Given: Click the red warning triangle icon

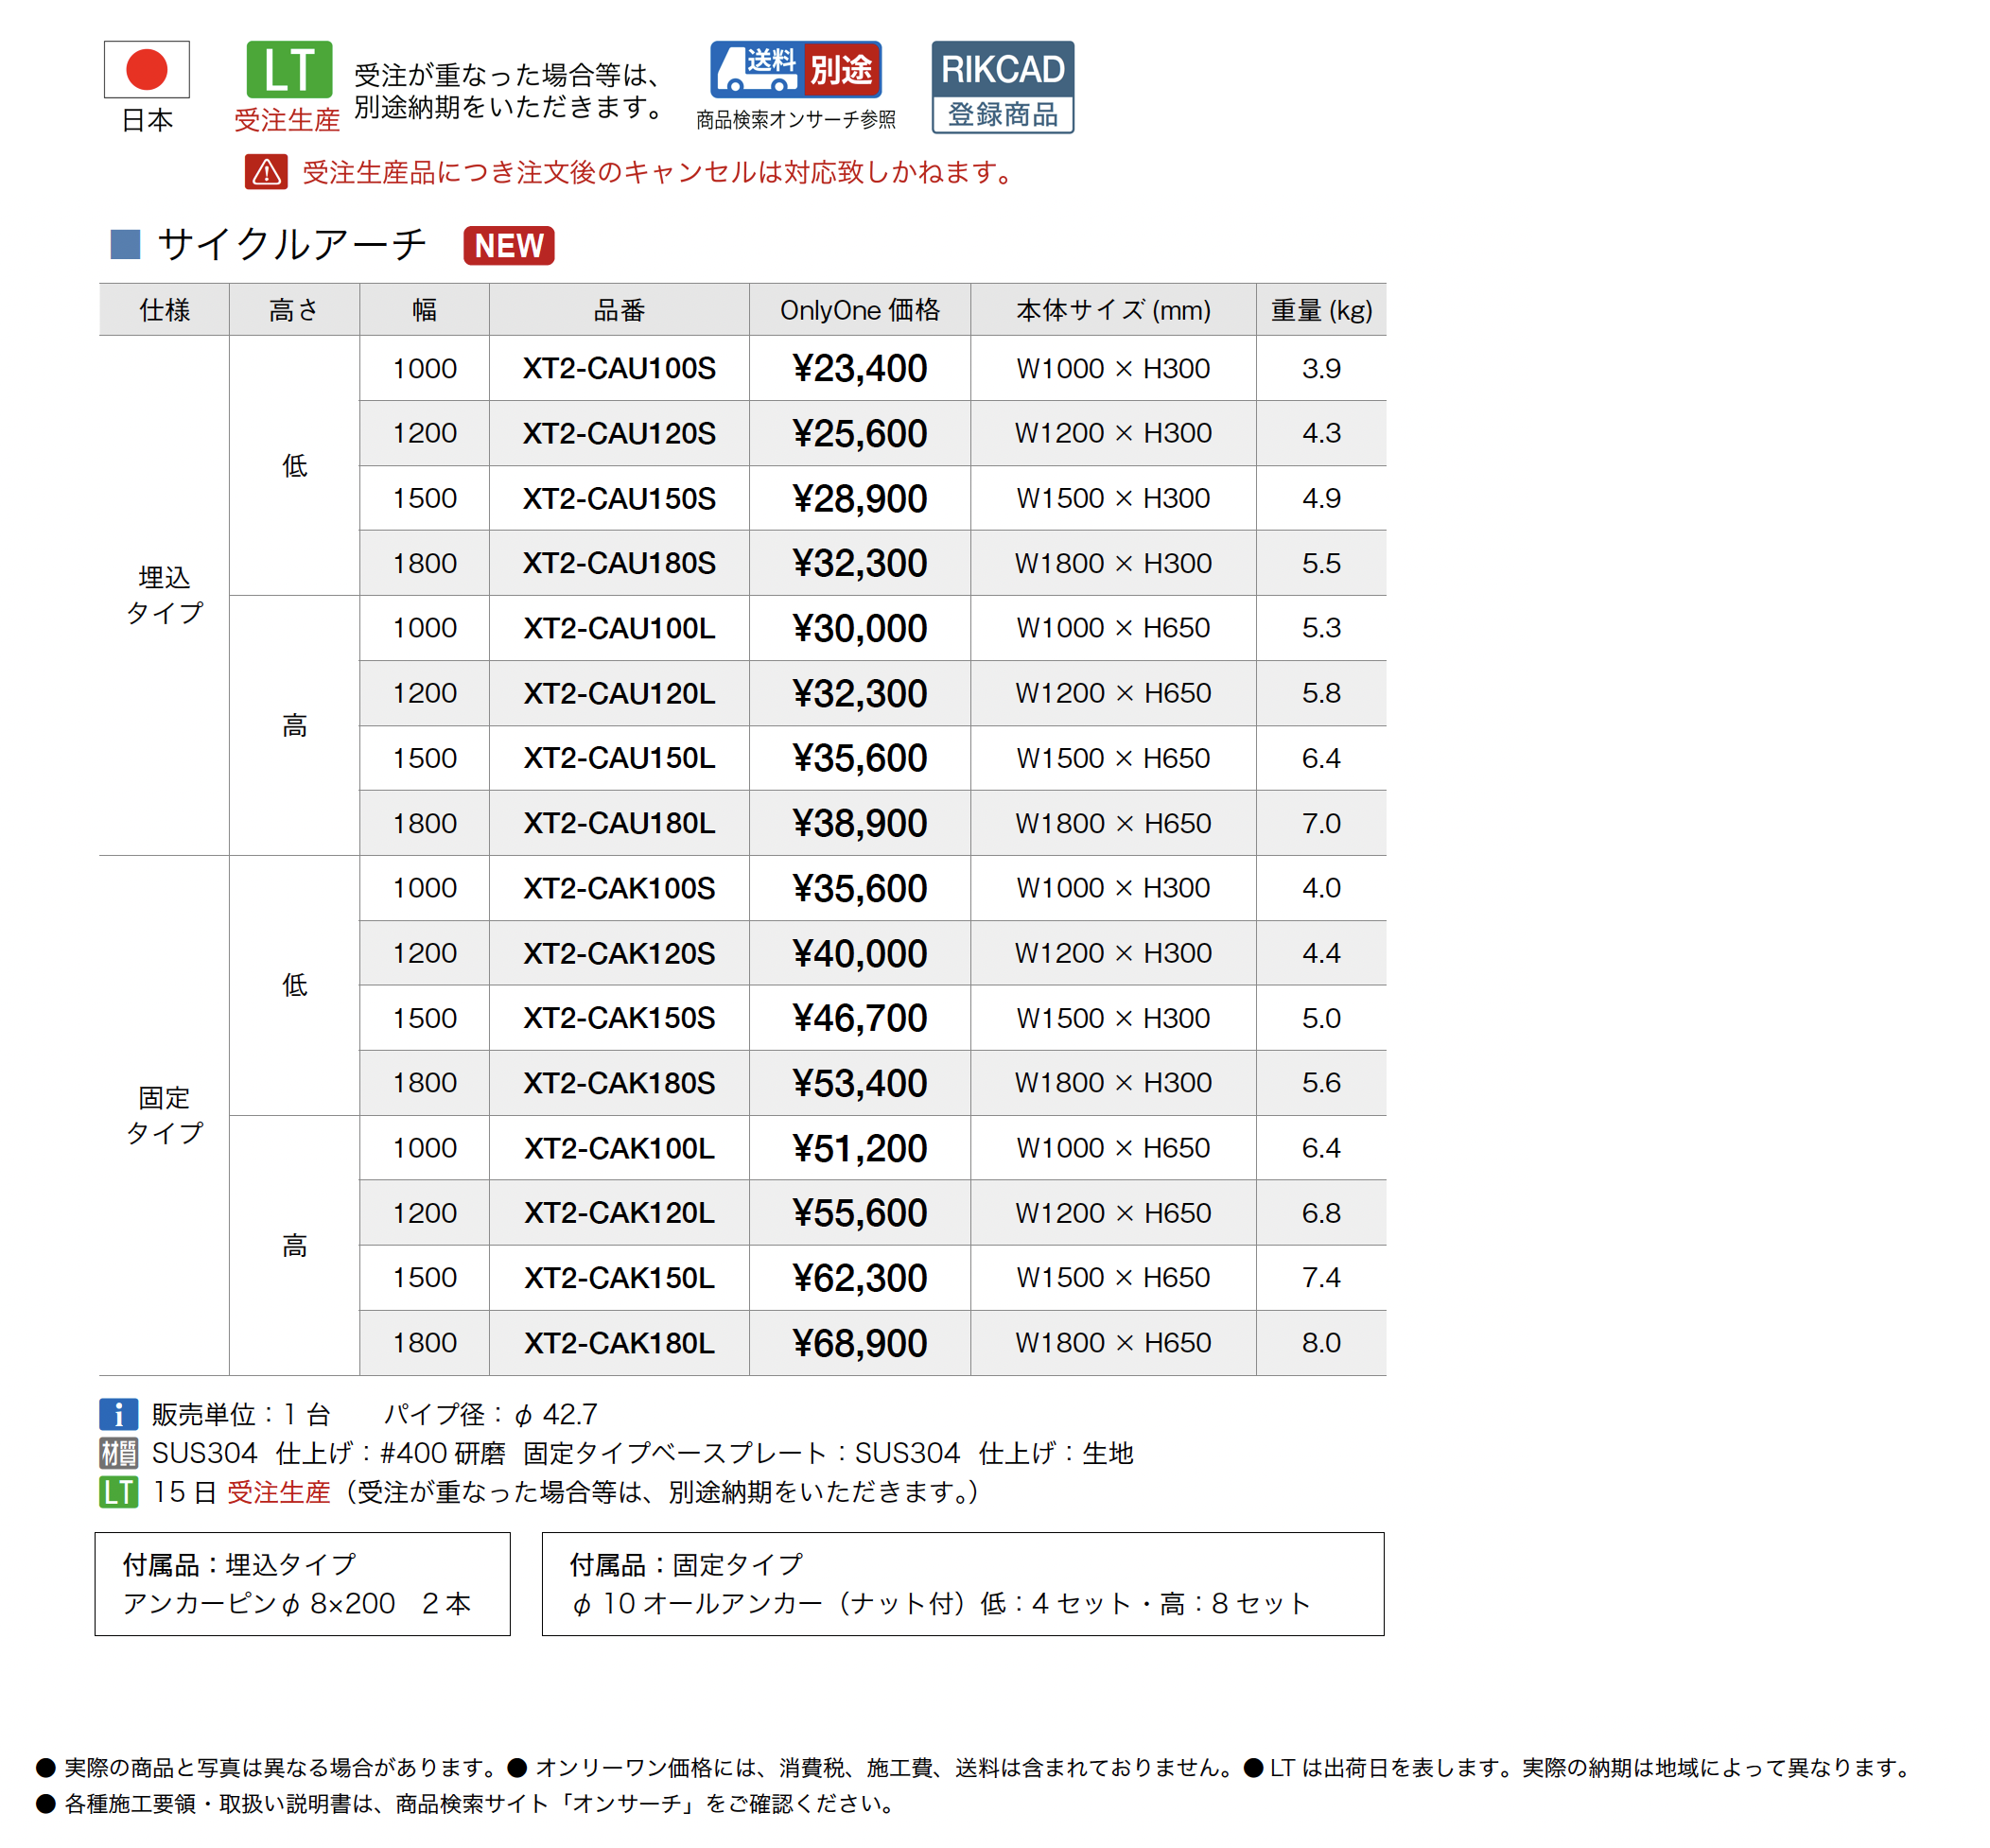Looking at the screenshot, I should tap(266, 172).
